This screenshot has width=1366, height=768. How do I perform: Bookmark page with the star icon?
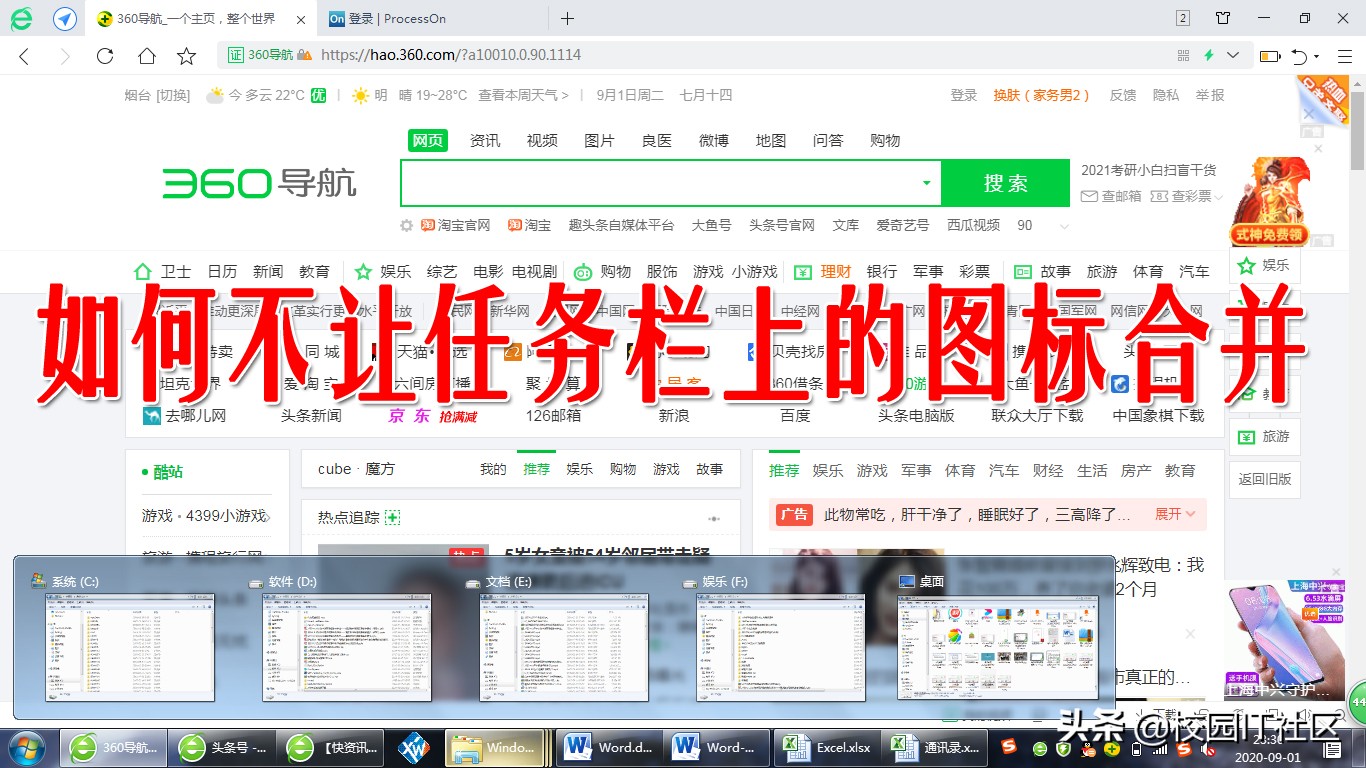[187, 56]
